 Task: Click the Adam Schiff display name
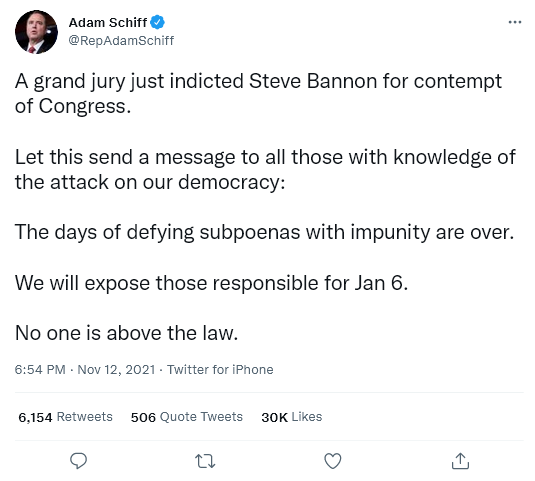(108, 23)
